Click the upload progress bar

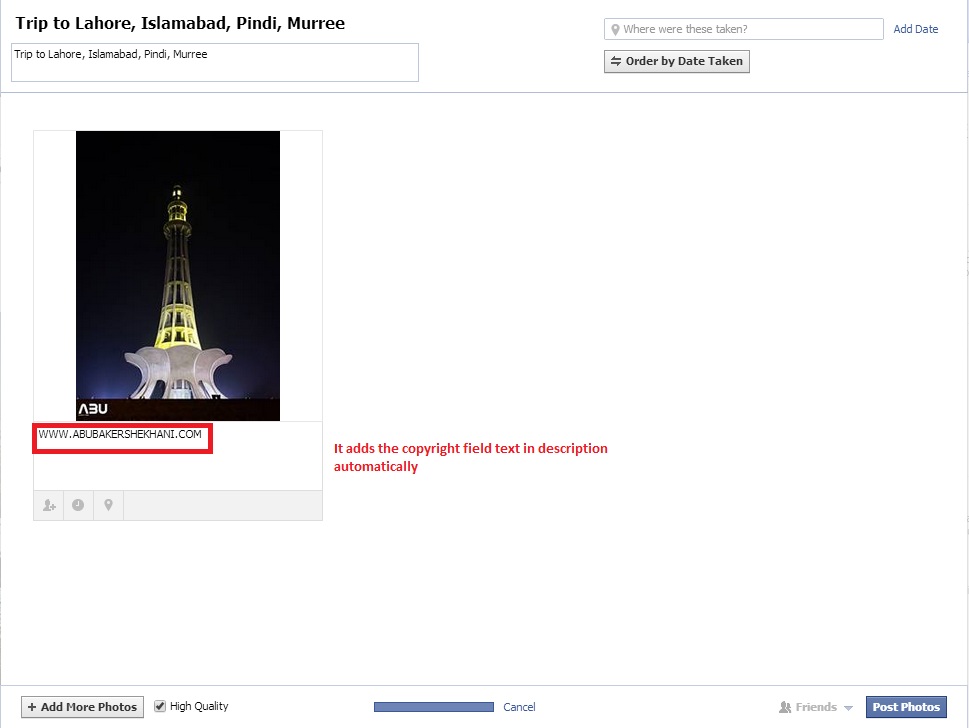[x=434, y=707]
